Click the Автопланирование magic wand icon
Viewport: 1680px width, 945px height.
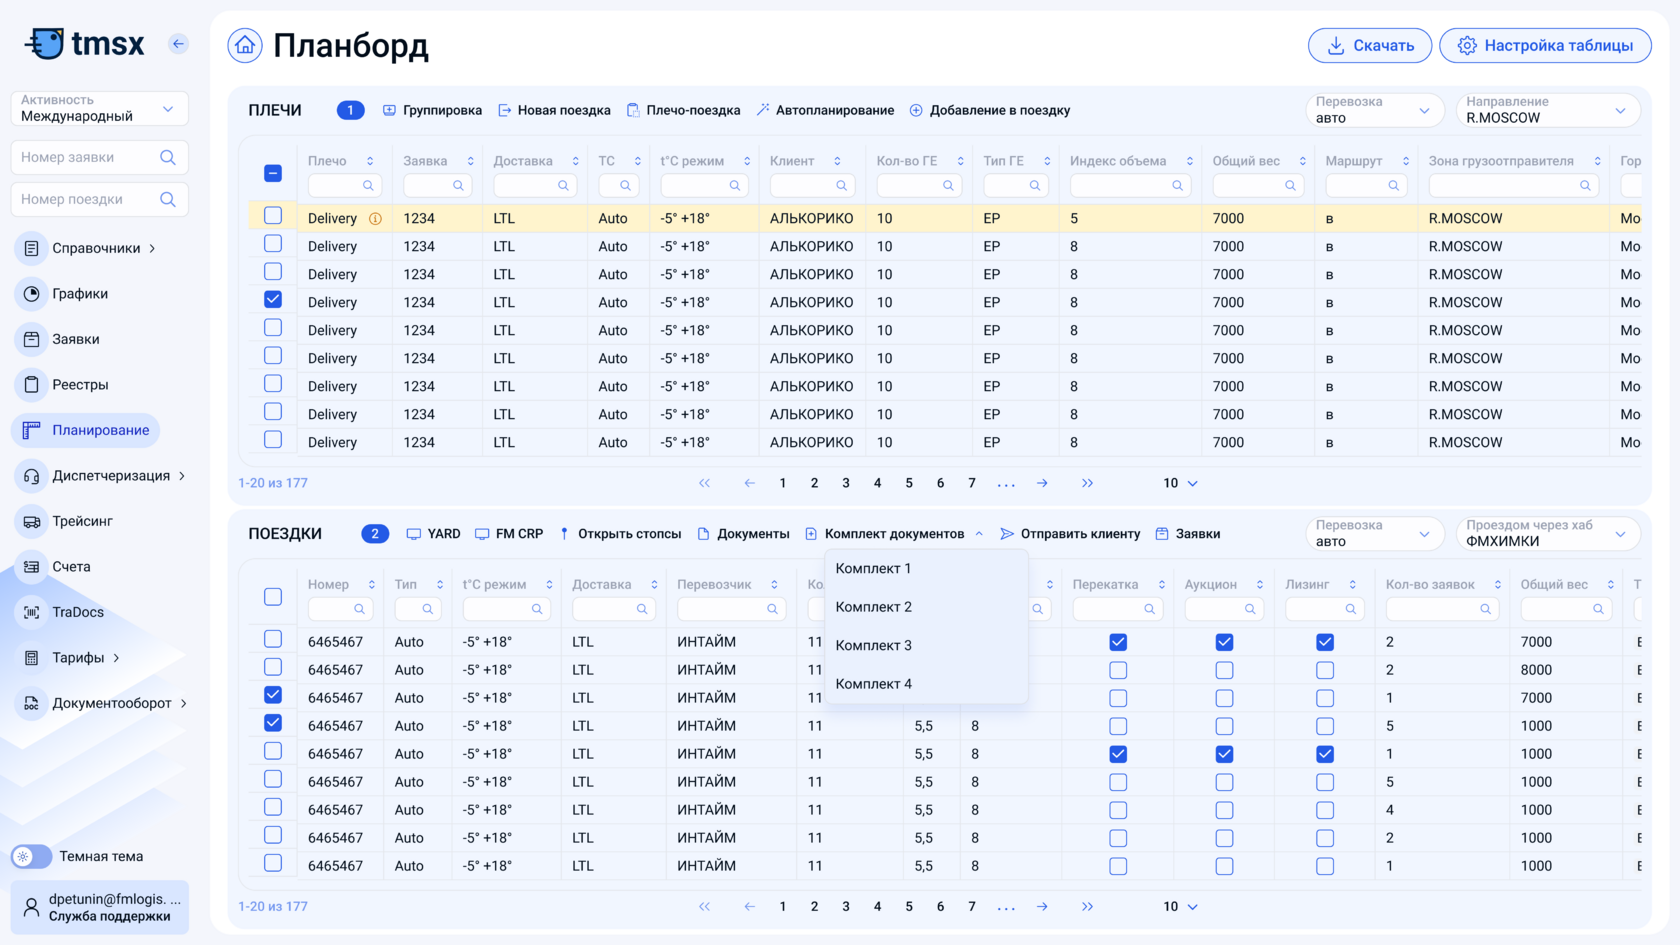pyautogui.click(x=763, y=110)
